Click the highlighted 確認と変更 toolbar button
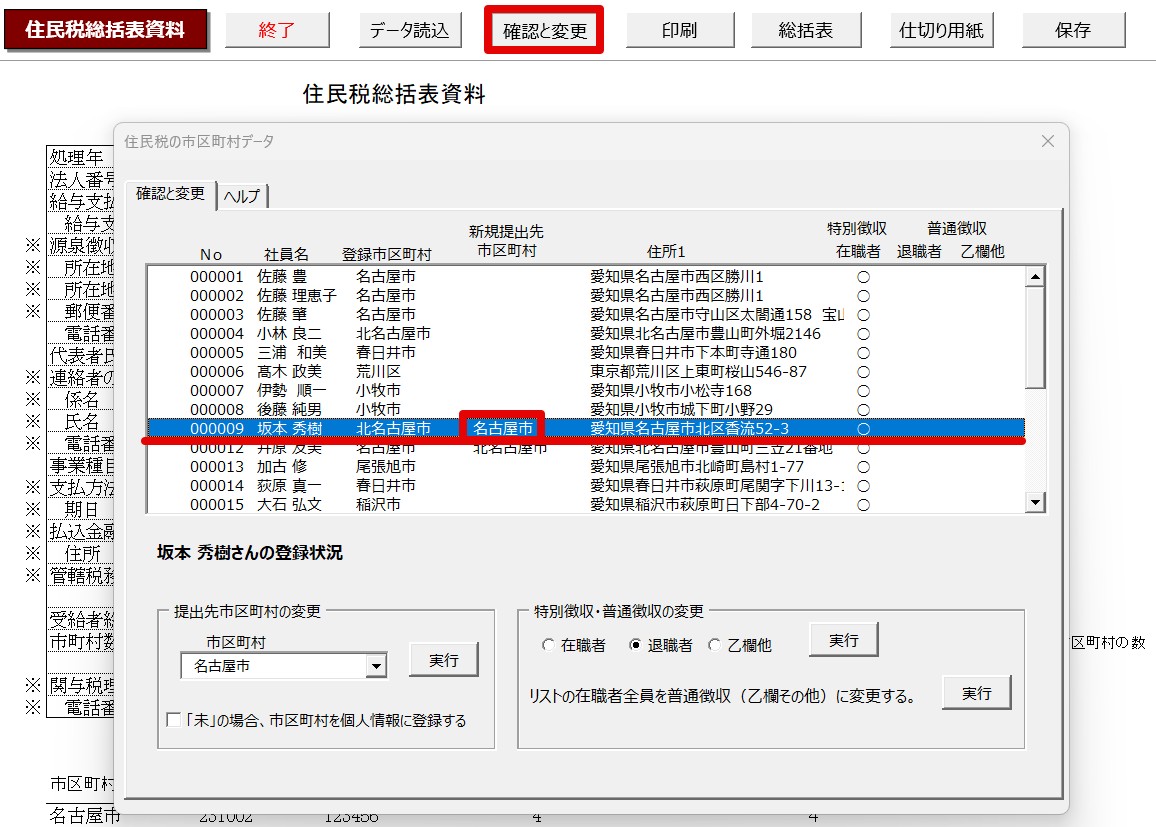 click(544, 31)
